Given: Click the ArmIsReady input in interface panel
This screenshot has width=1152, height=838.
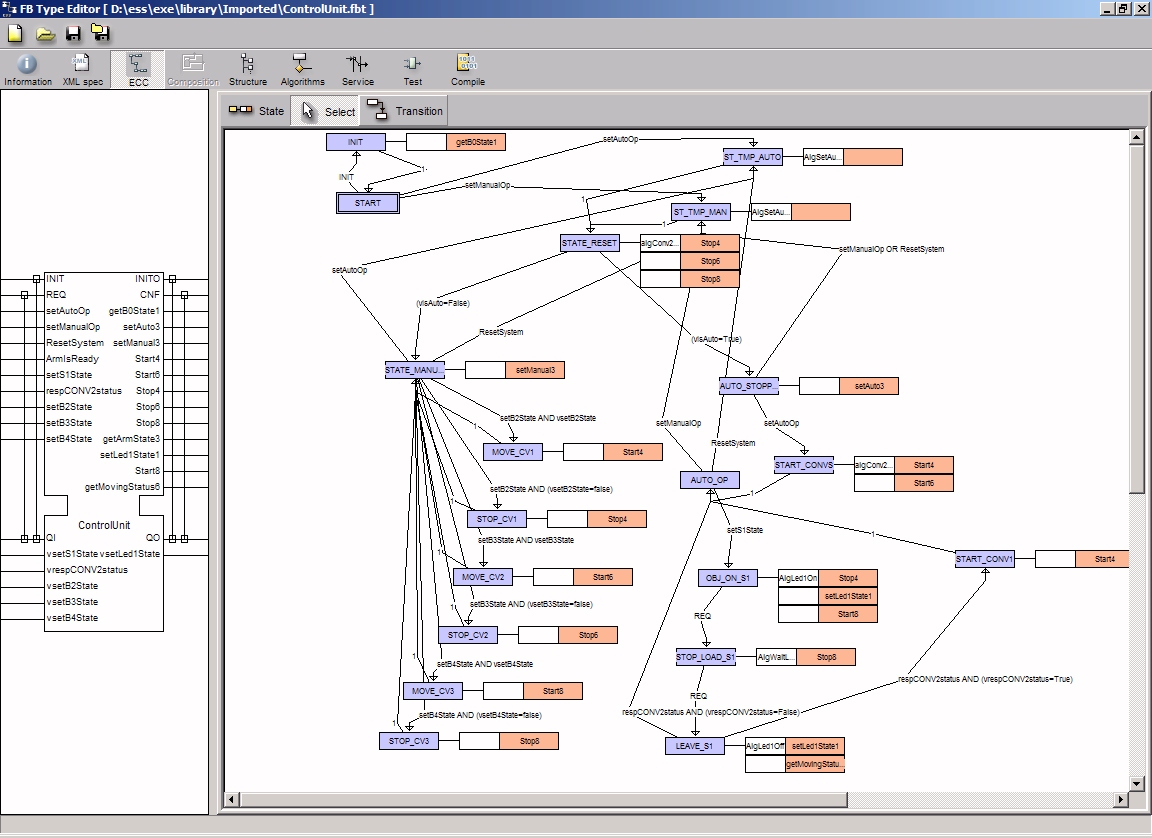Looking at the screenshot, I should click(x=72, y=359).
